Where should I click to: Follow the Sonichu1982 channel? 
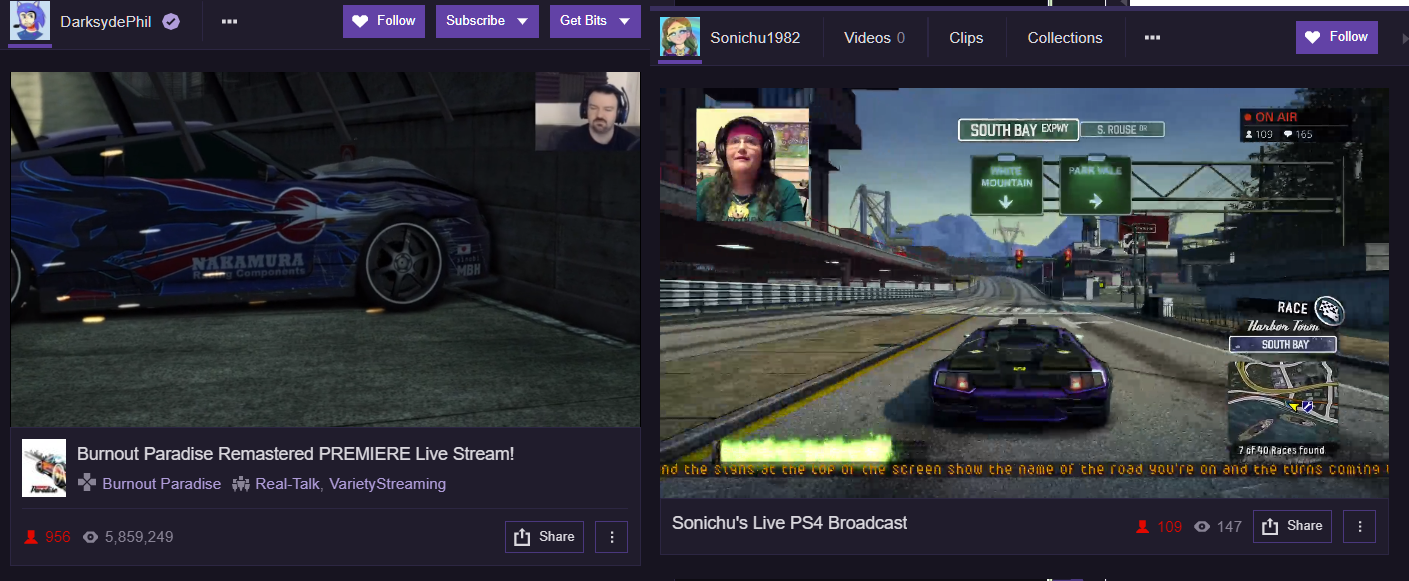[x=1337, y=37]
